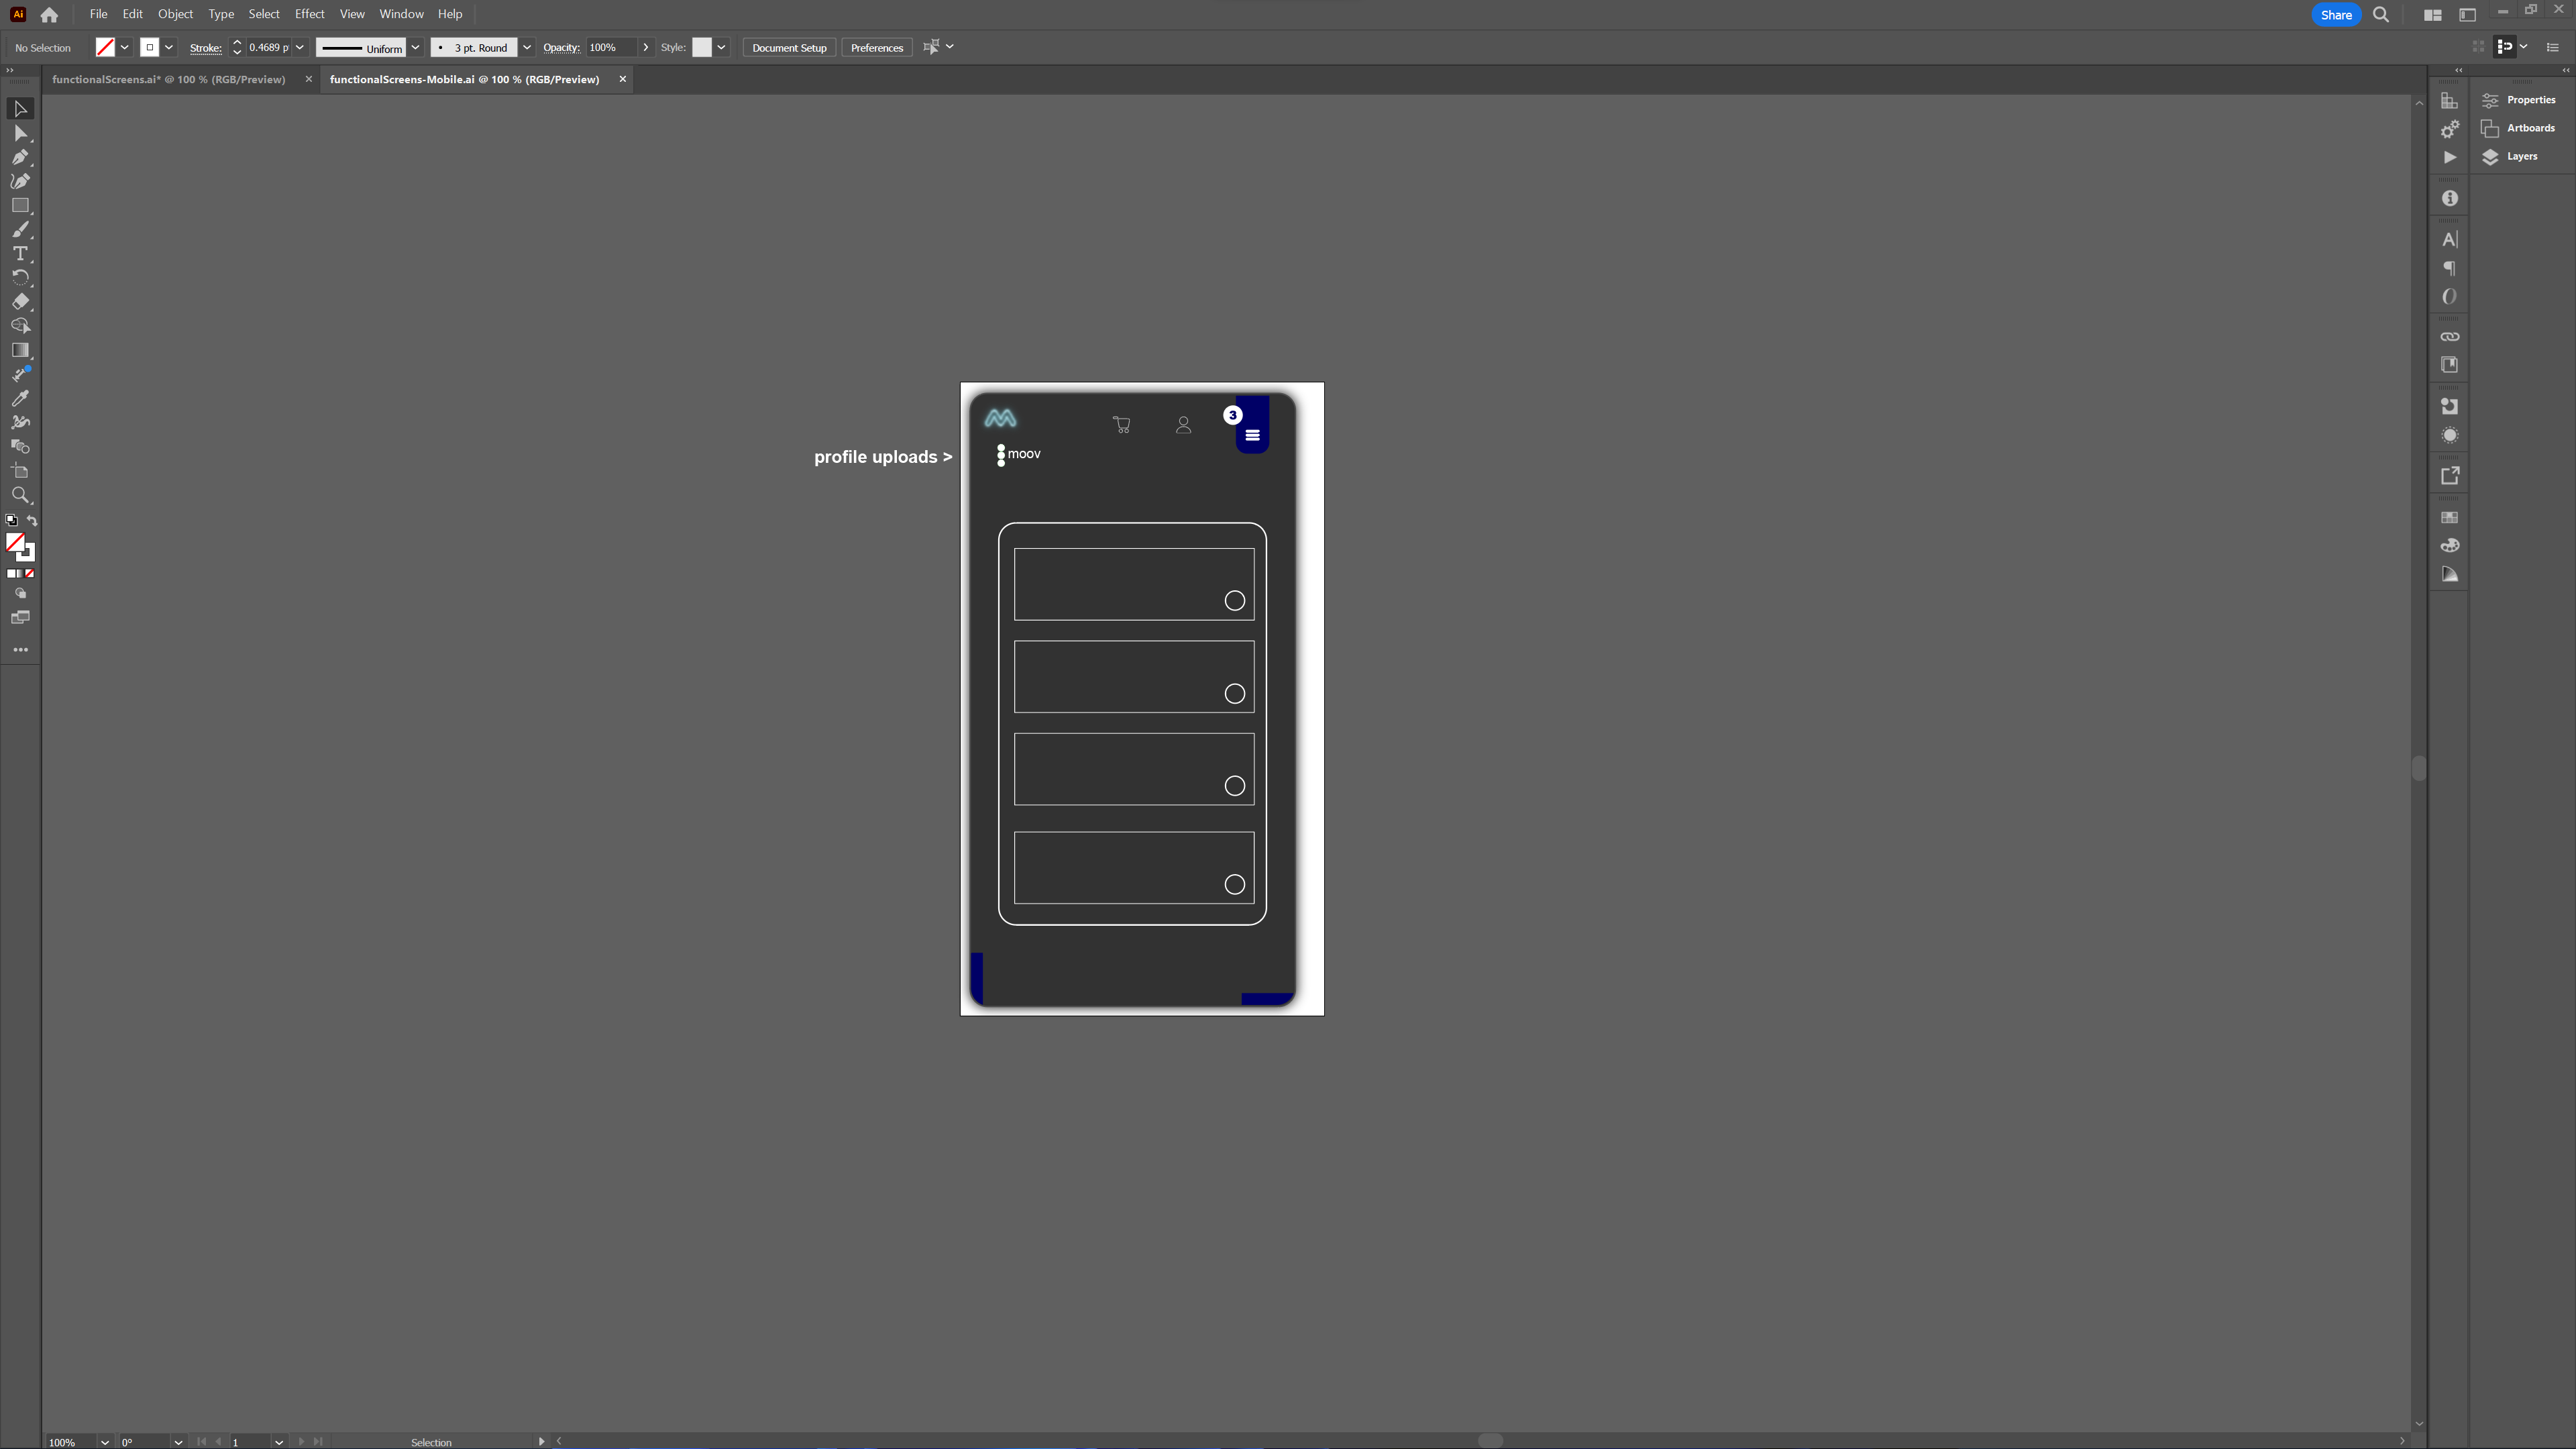
Task: Expand the Opacity slider arrow
Action: pyautogui.click(x=646, y=47)
